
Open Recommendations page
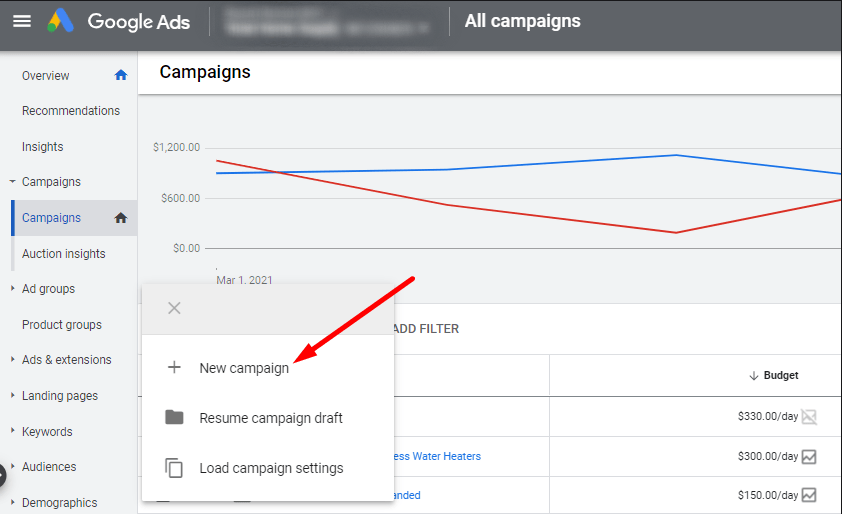click(x=71, y=111)
